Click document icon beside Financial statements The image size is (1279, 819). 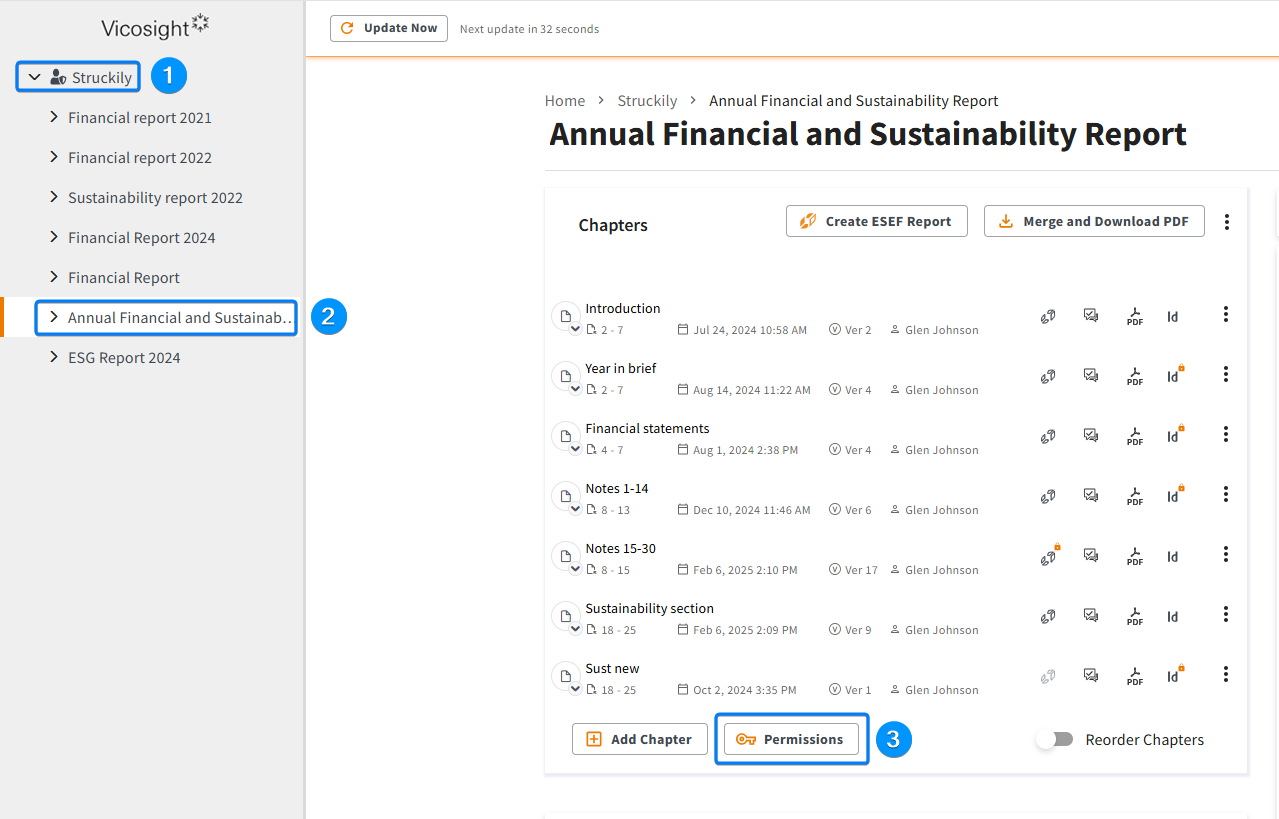[x=565, y=436]
